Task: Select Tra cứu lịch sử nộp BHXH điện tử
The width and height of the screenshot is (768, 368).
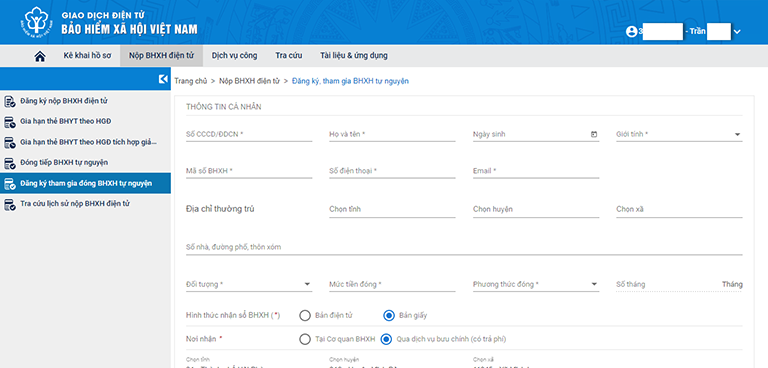Action: pos(85,203)
